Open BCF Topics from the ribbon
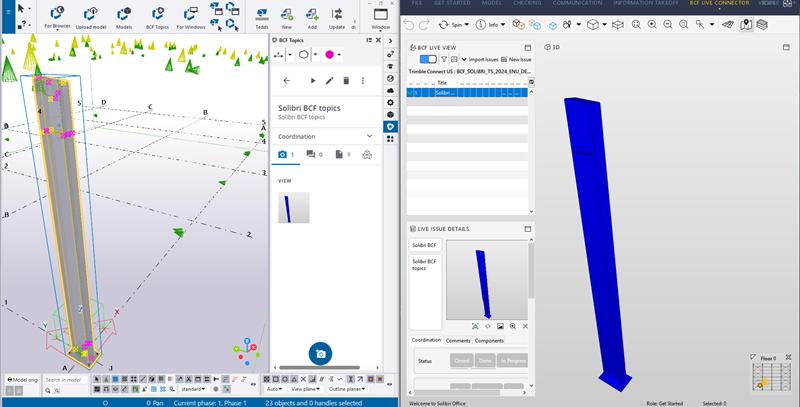 157,17
